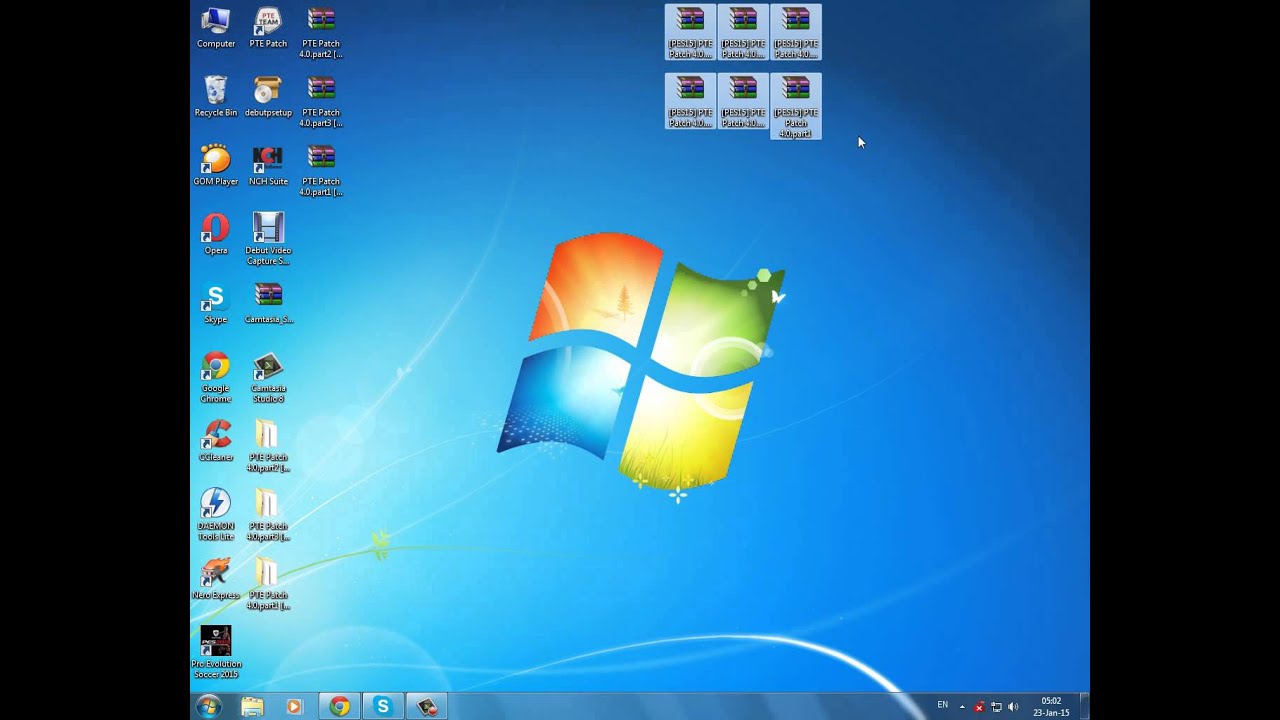The width and height of the screenshot is (1280, 720).
Task: Select the Camtasia Studio 8 shortcut
Action: pyautogui.click(x=268, y=378)
